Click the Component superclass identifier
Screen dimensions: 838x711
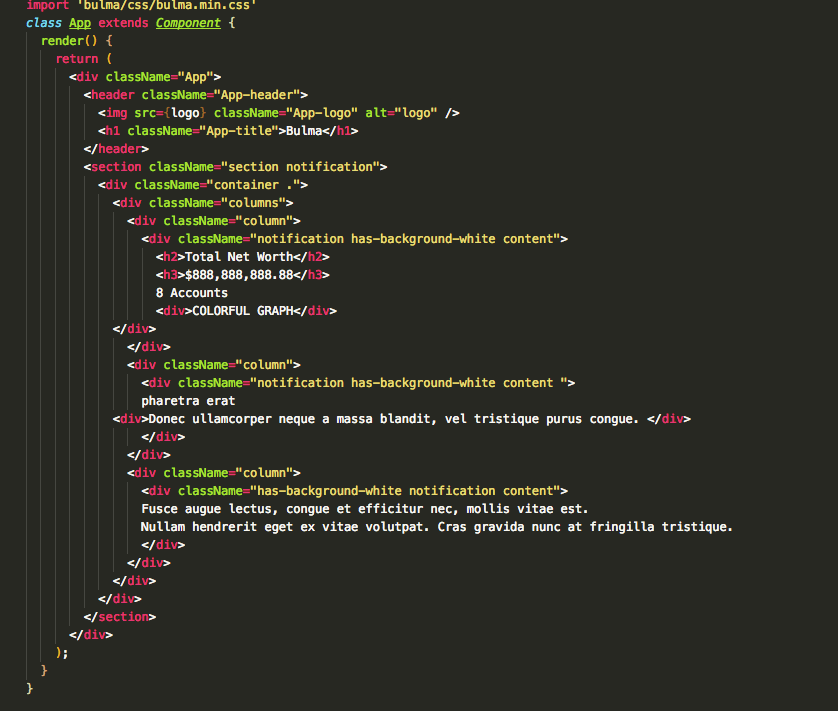click(188, 22)
